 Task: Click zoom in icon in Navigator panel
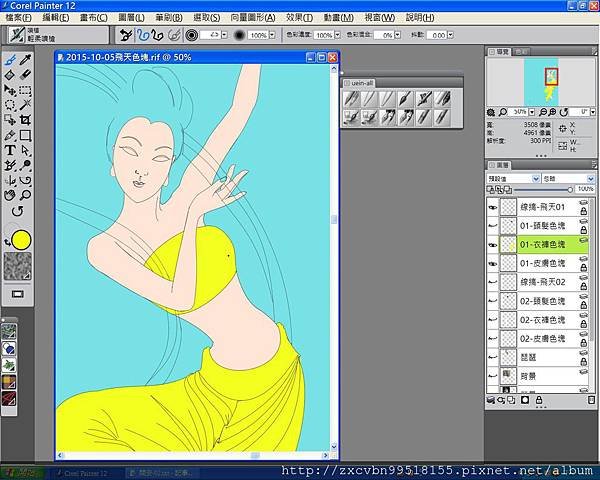[x=552, y=112]
